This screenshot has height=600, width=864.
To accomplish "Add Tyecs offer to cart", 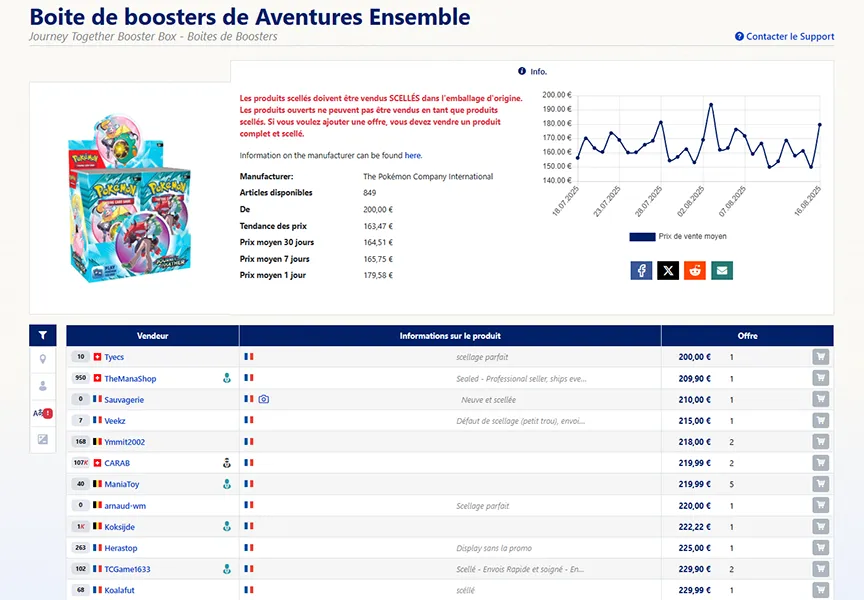I will tap(820, 357).
